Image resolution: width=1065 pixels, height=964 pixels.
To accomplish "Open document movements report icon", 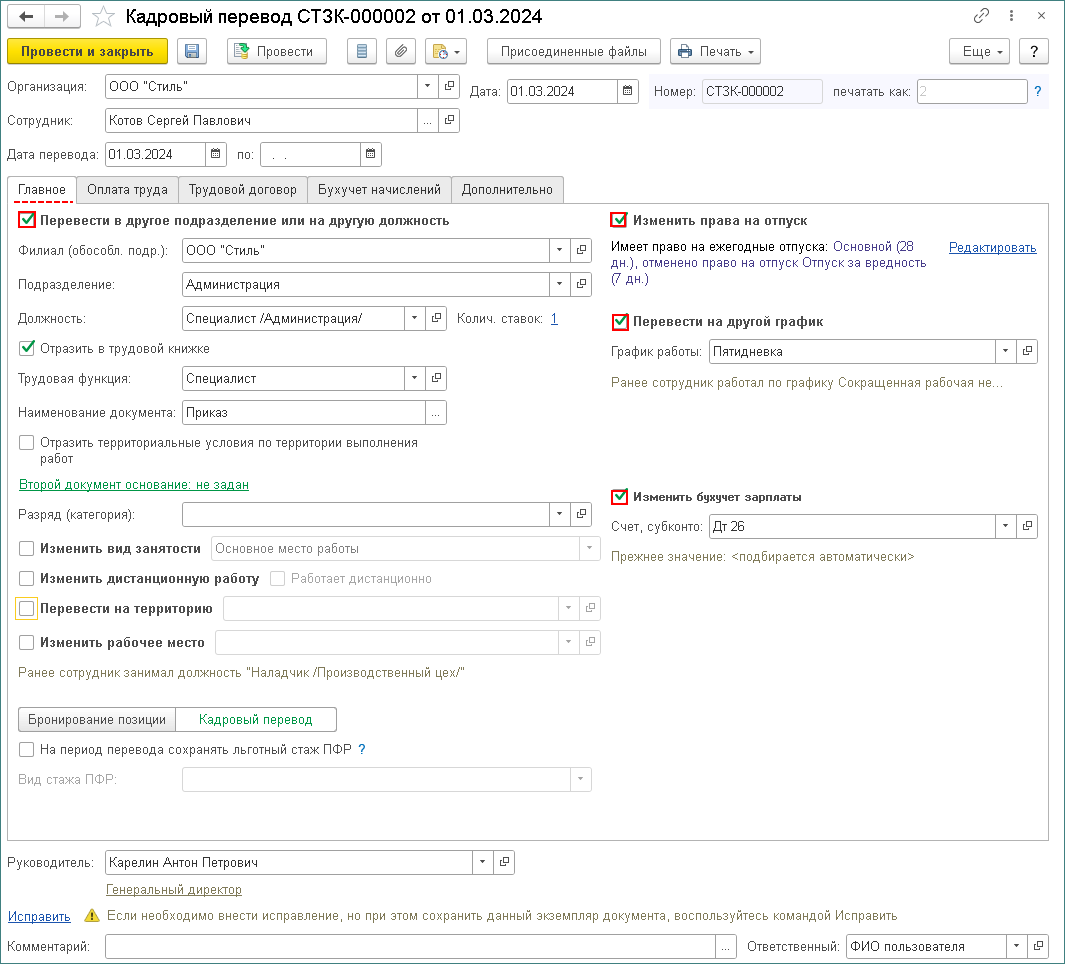I will pyautogui.click(x=362, y=52).
